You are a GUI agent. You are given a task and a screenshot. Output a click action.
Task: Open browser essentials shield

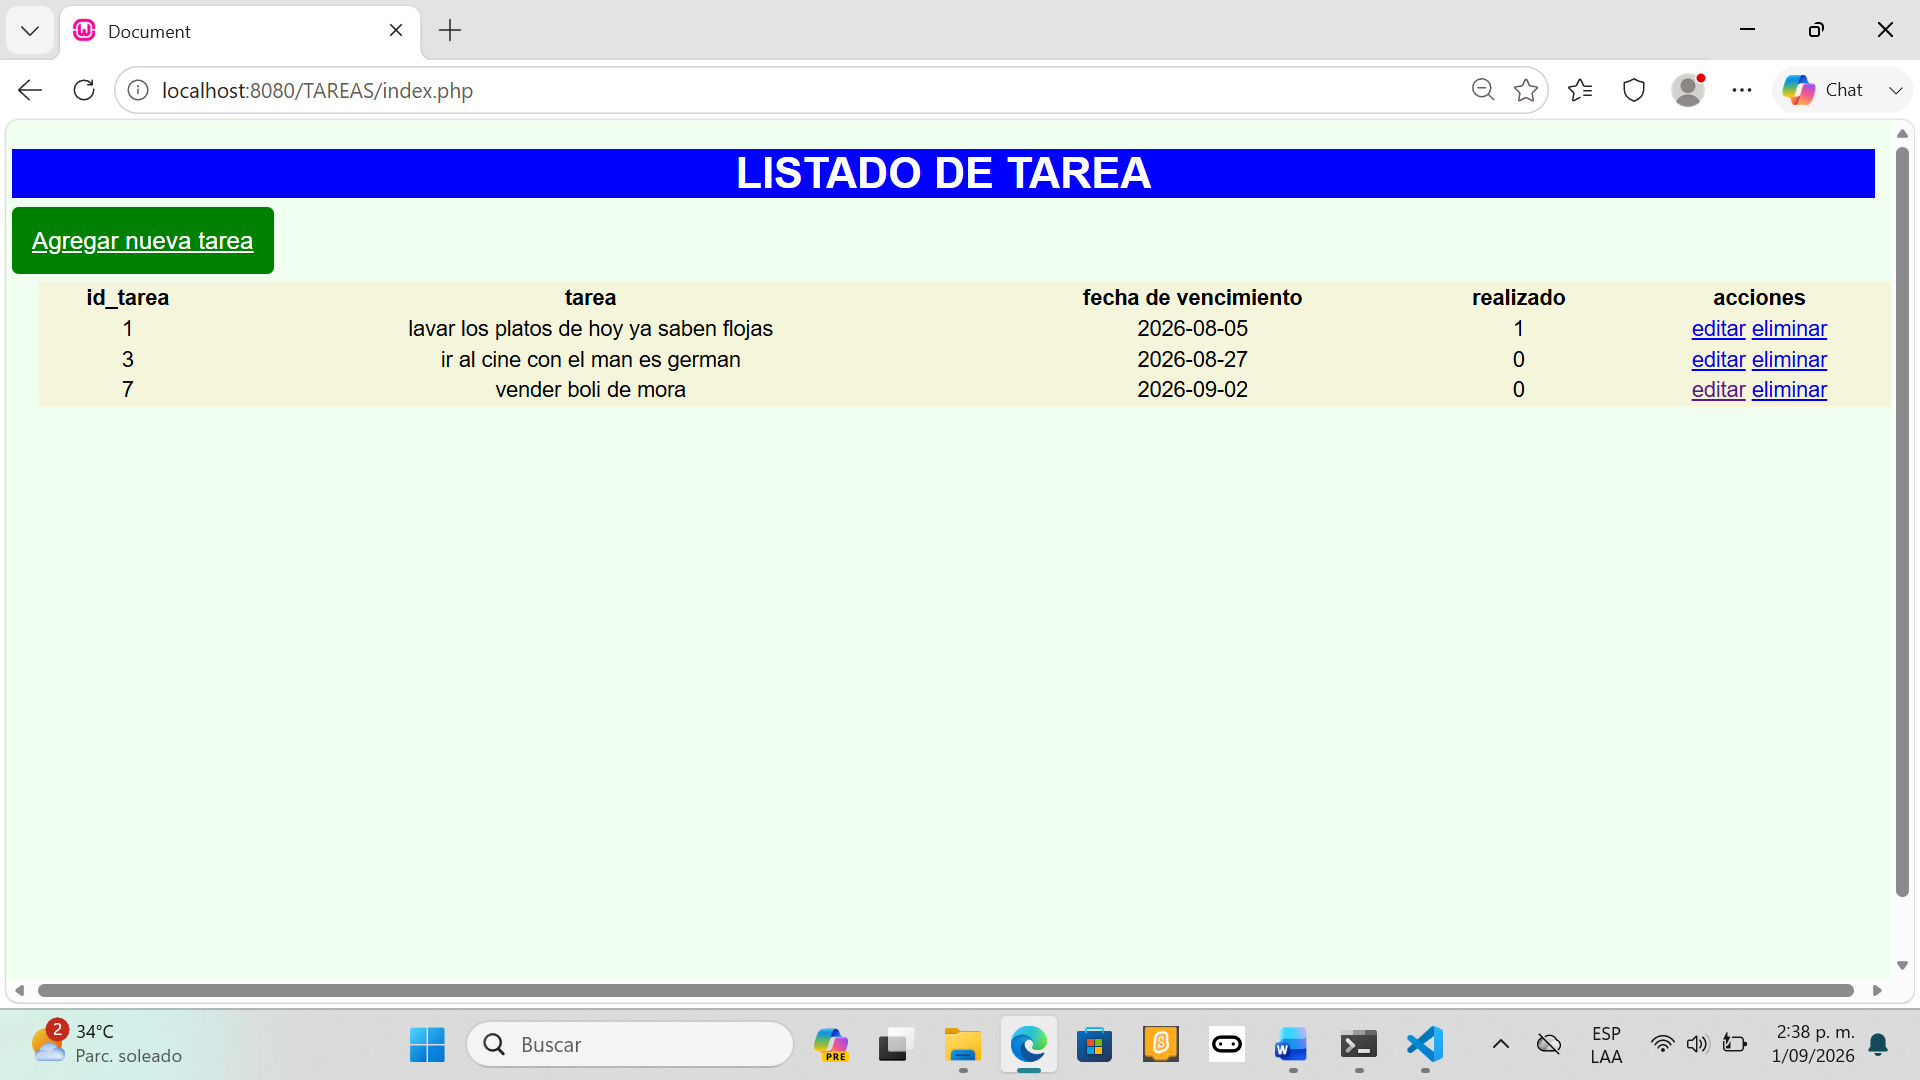coord(1634,90)
